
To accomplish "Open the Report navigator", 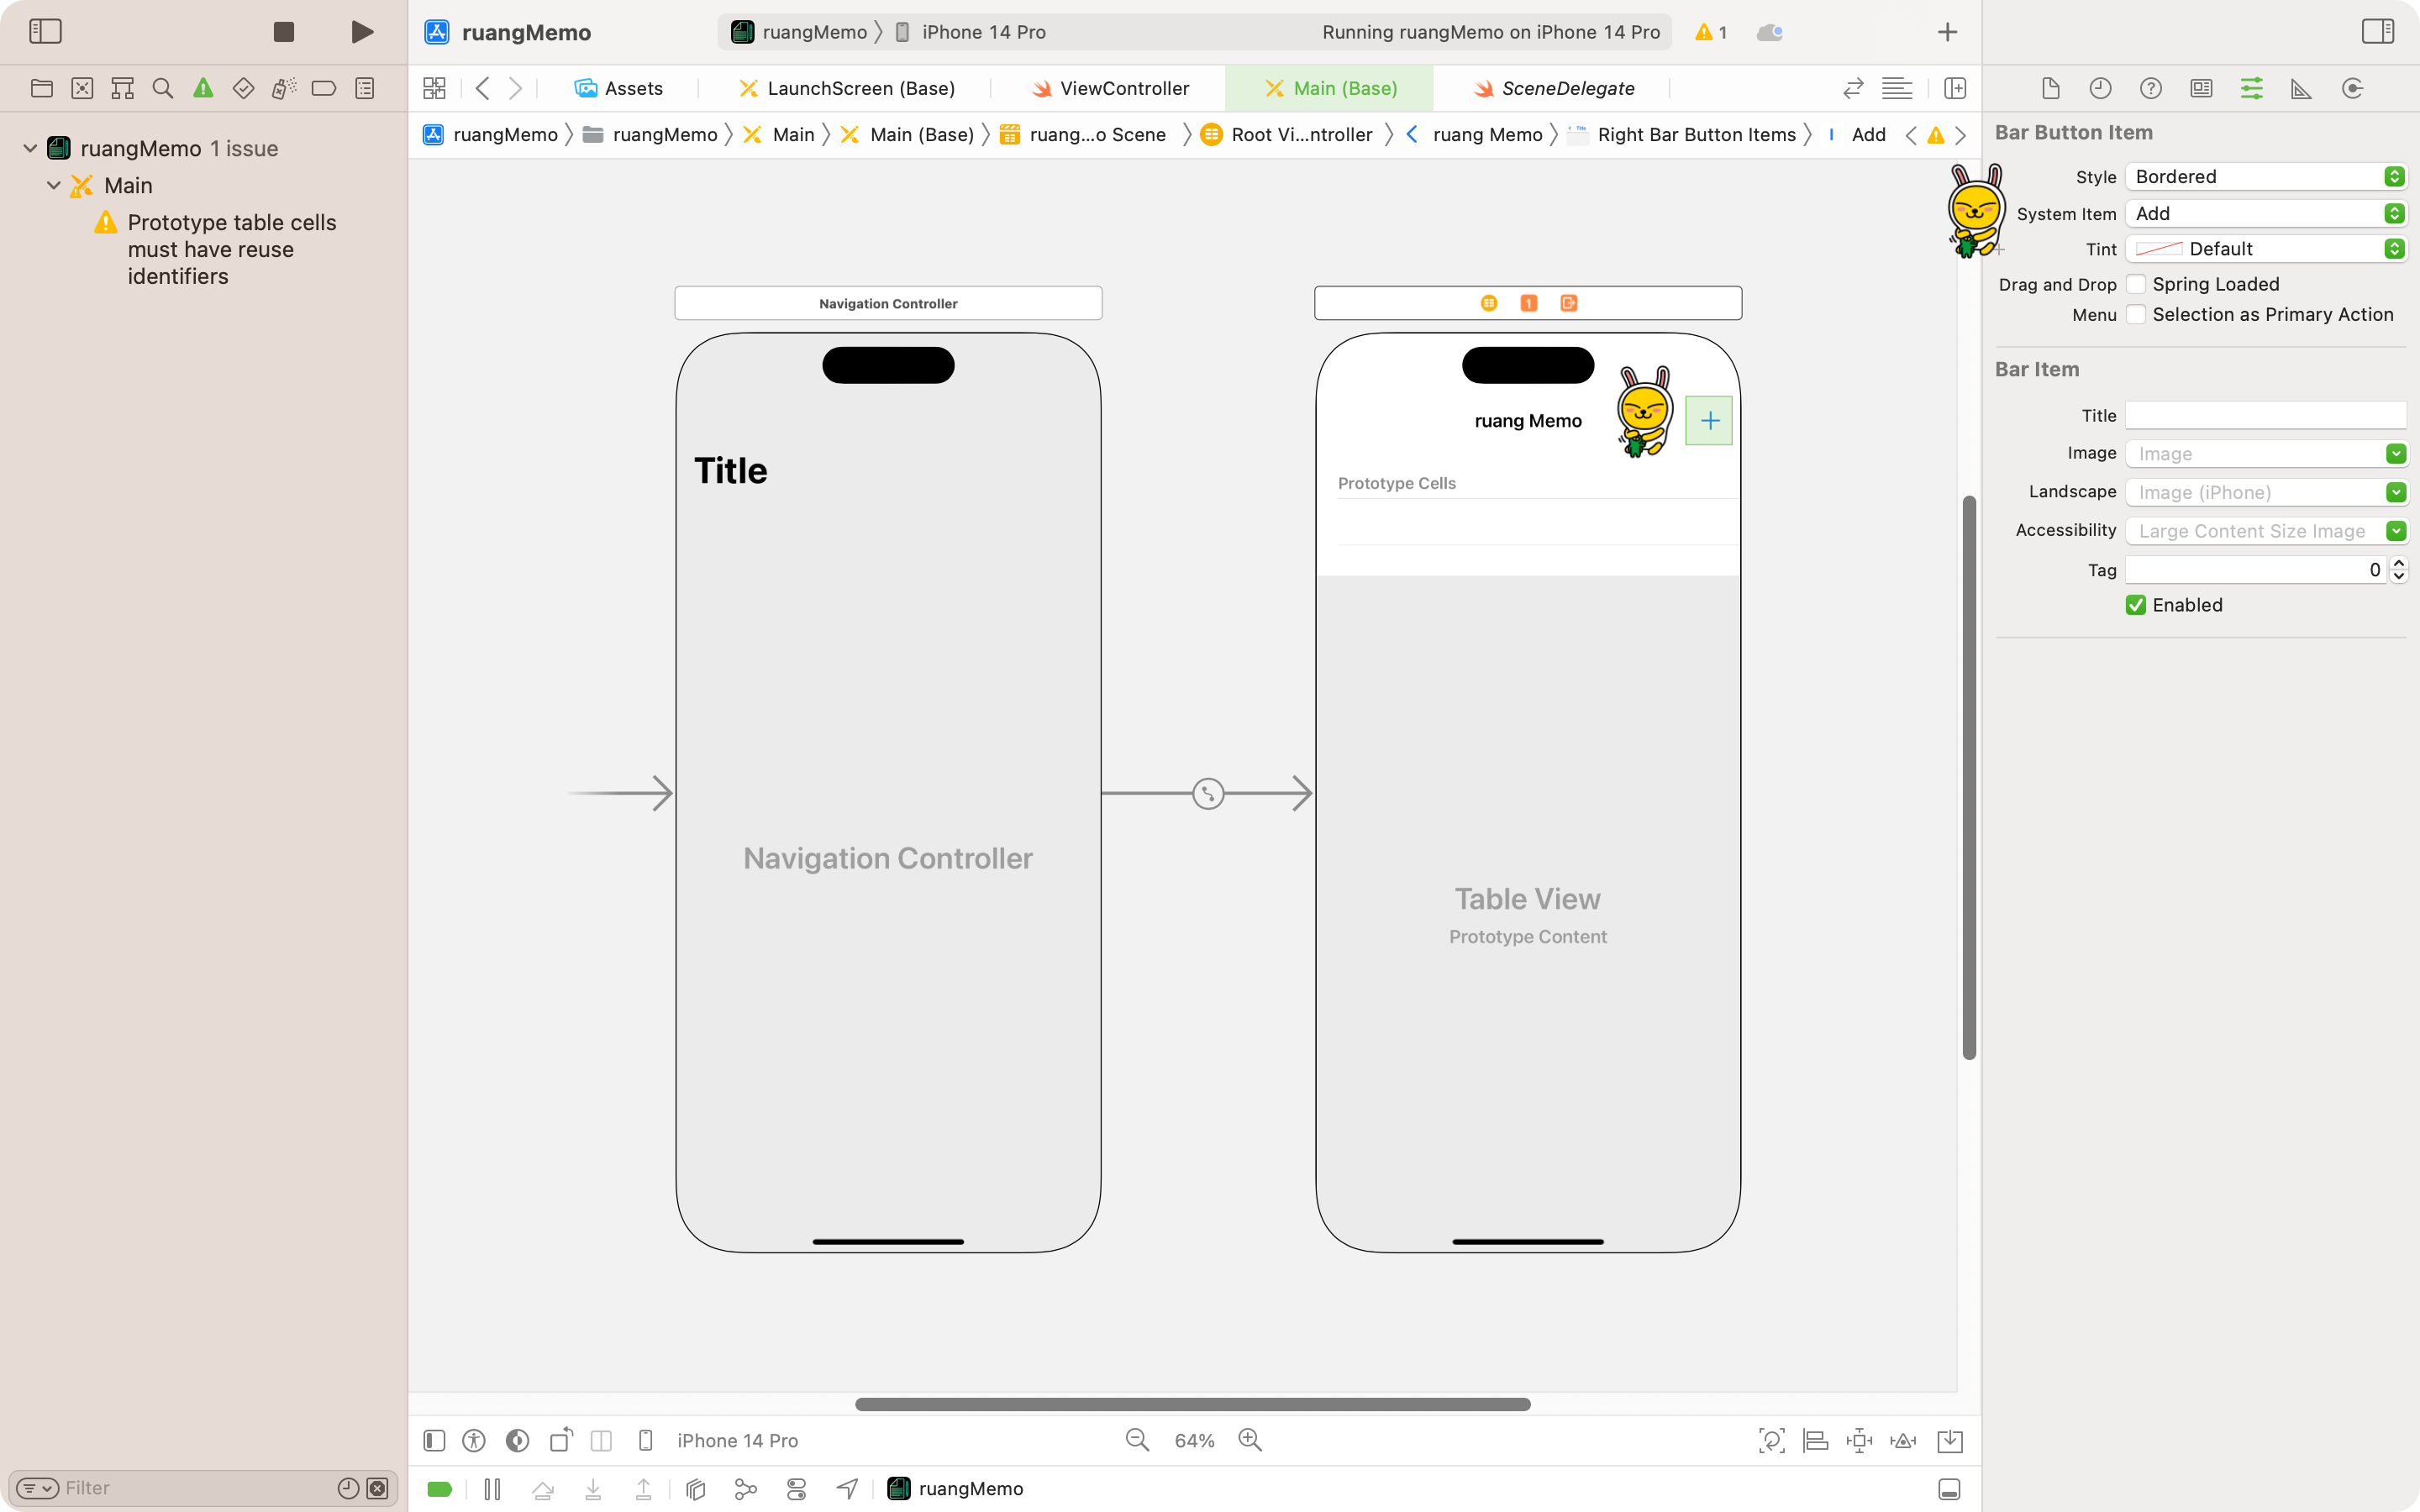I will pyautogui.click(x=365, y=88).
